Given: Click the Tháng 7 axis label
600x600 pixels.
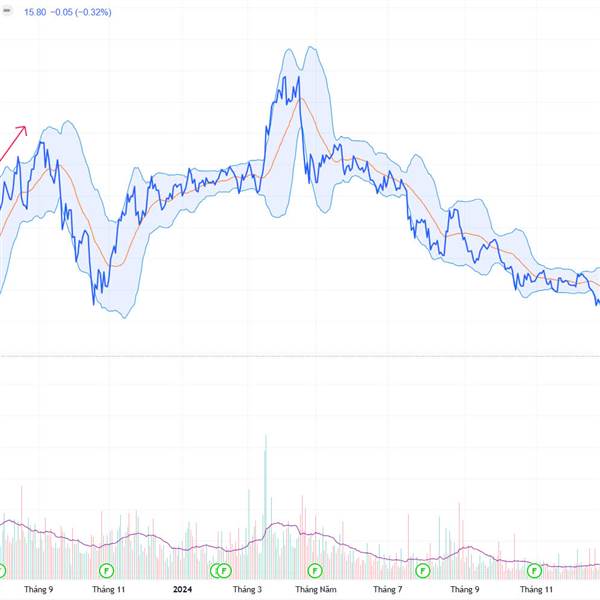Looking at the screenshot, I should pos(388,589).
